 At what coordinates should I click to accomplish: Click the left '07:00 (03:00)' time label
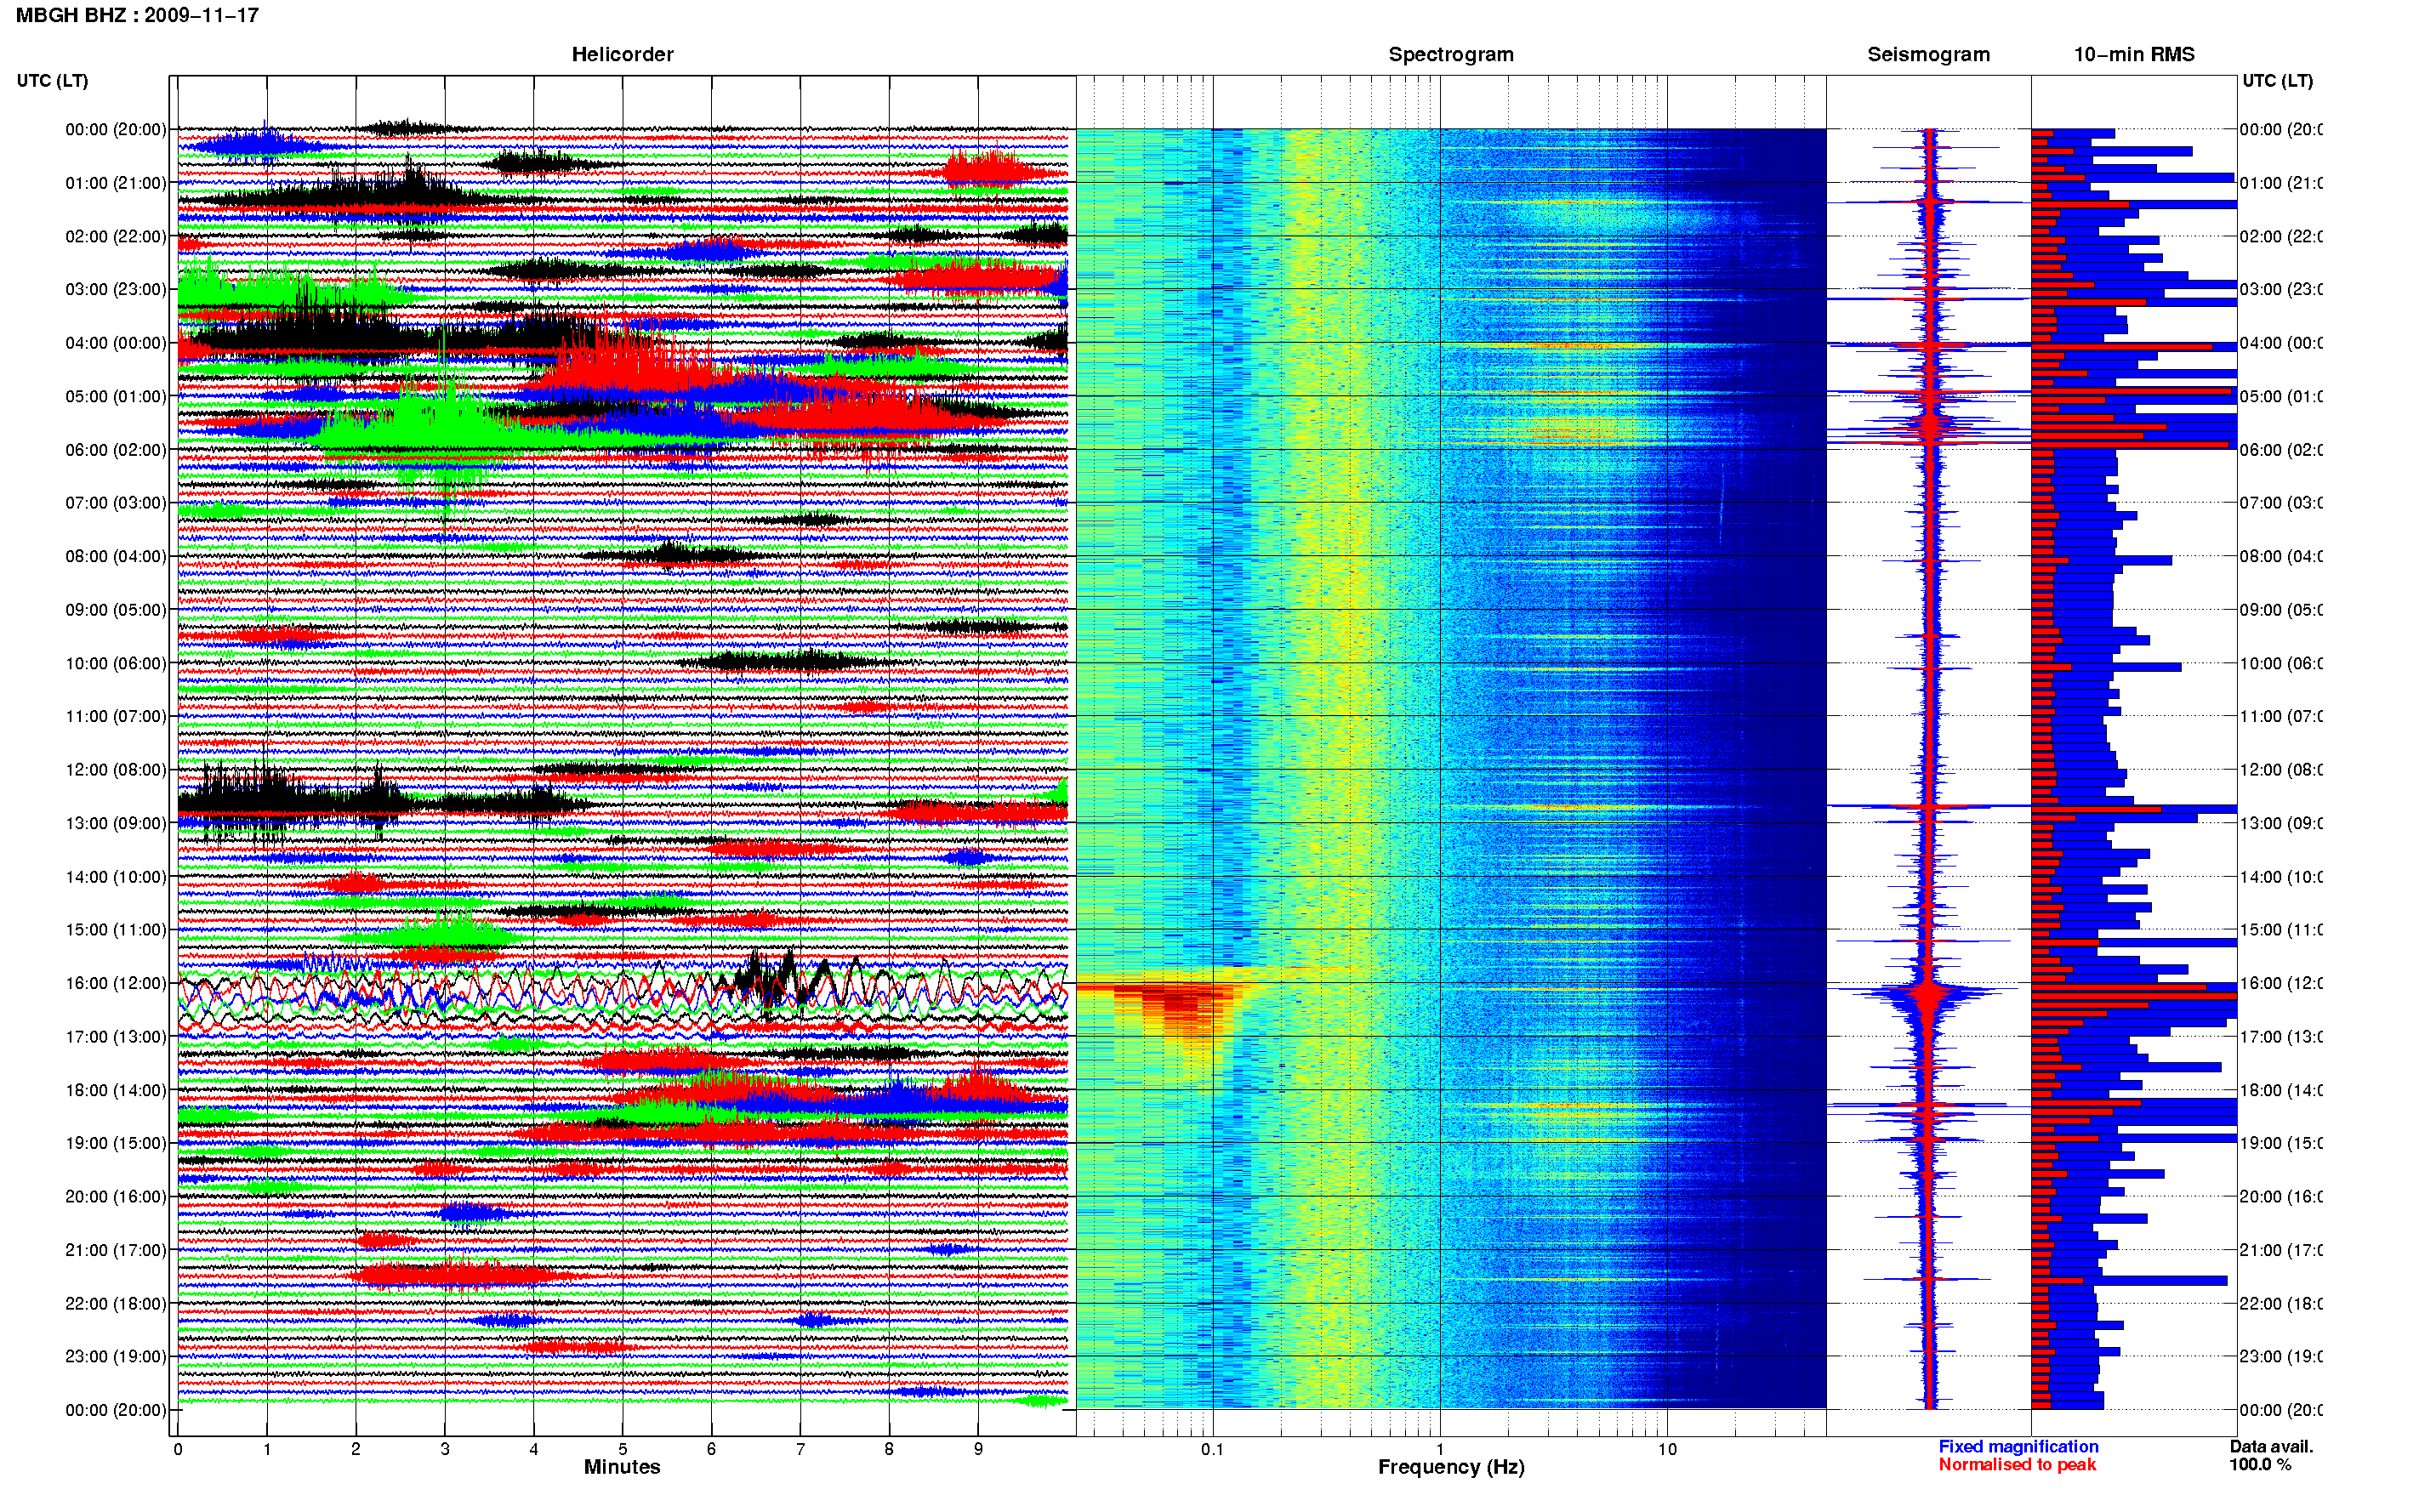pyautogui.click(x=116, y=502)
